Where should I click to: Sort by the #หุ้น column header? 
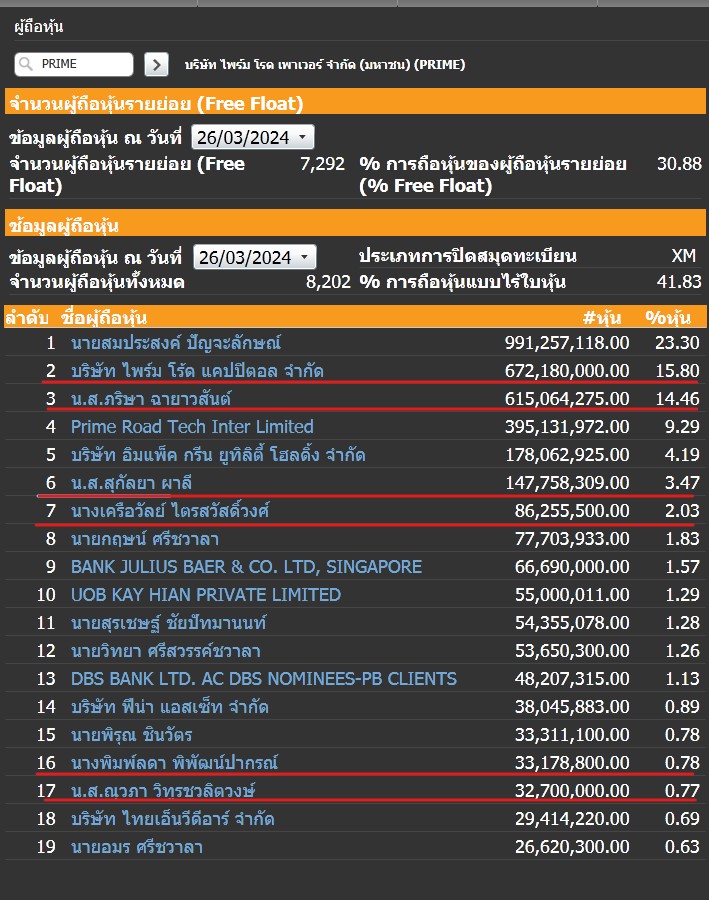(601, 318)
